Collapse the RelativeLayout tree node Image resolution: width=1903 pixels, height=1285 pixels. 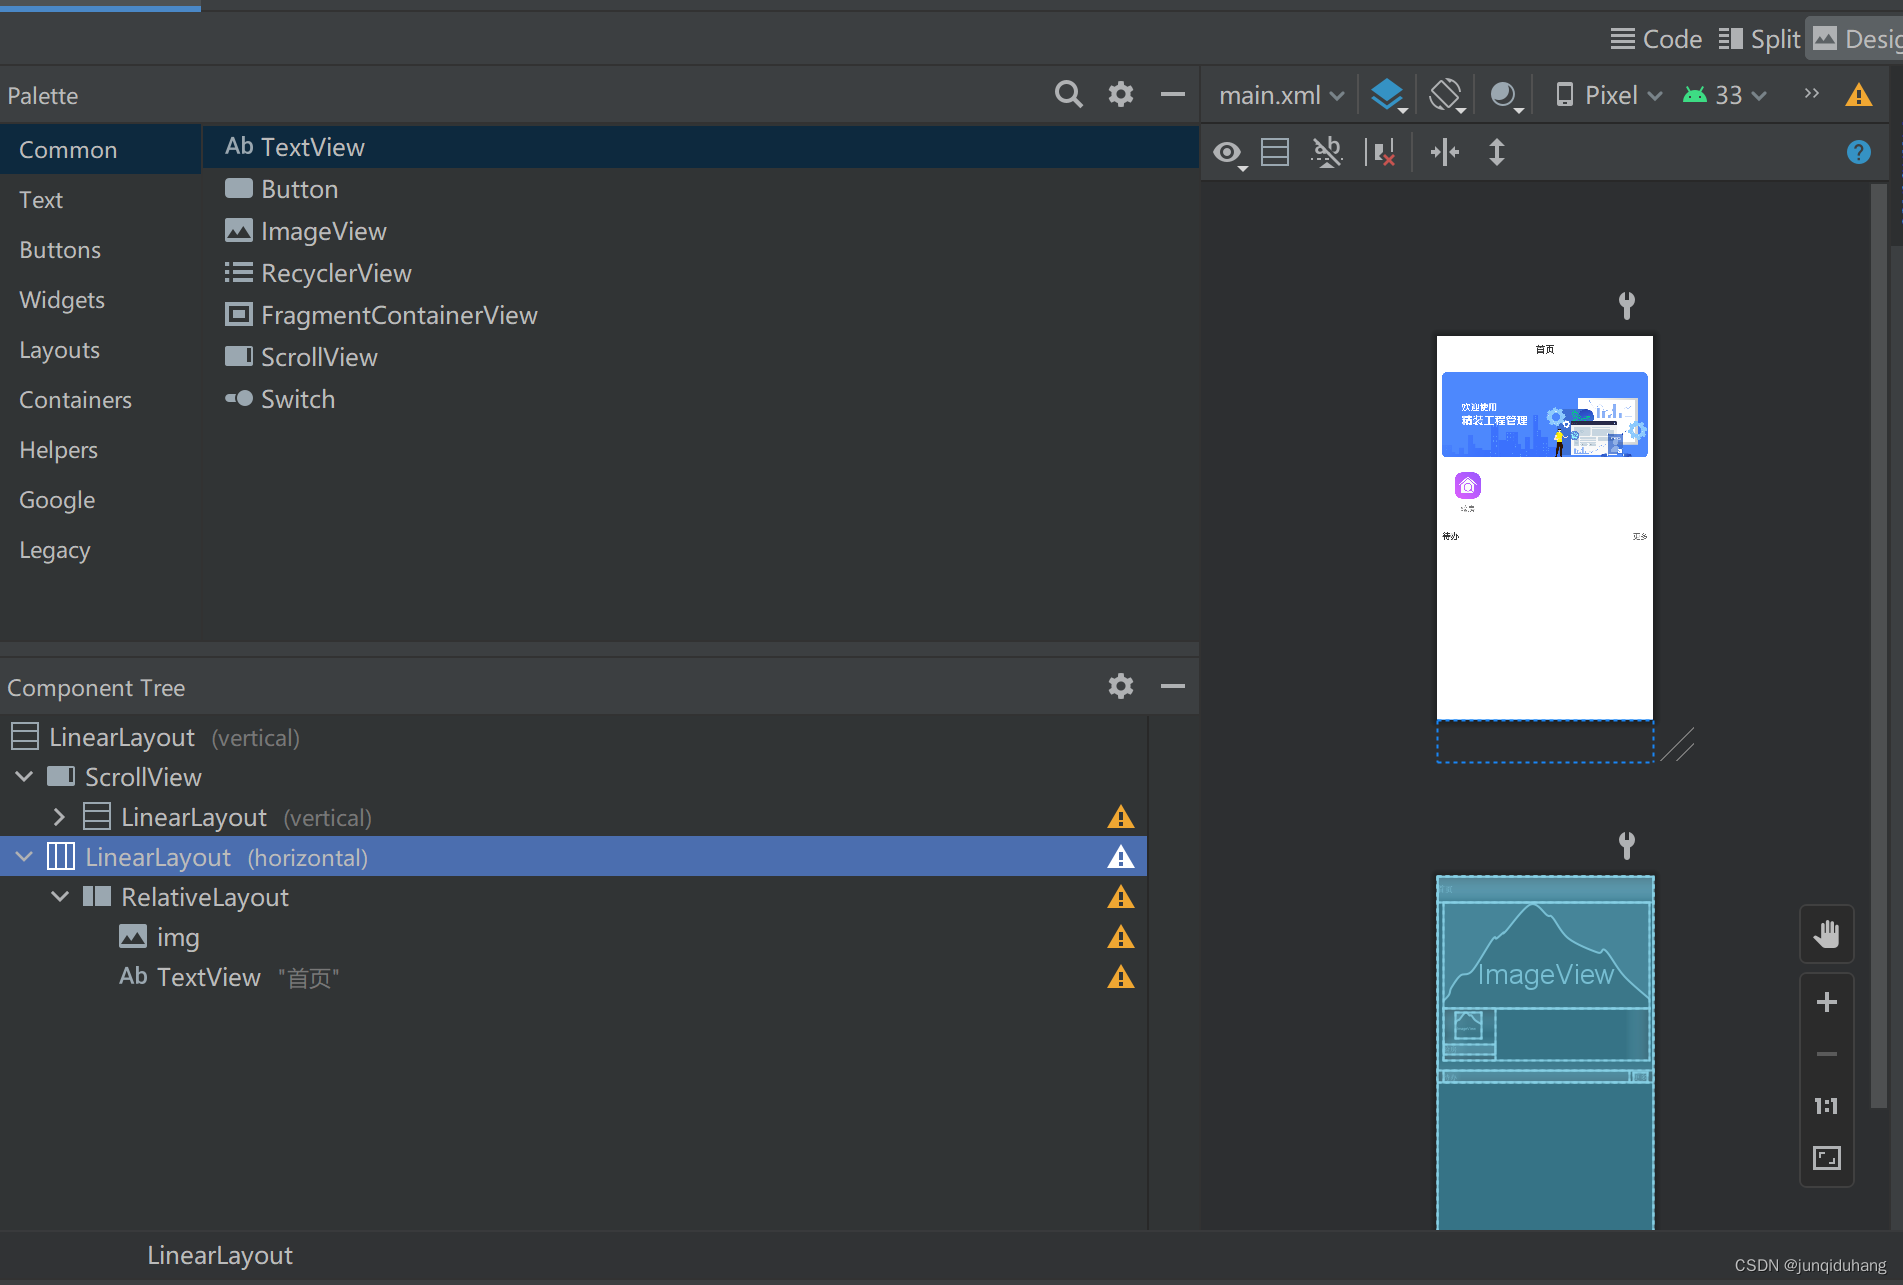(60, 897)
